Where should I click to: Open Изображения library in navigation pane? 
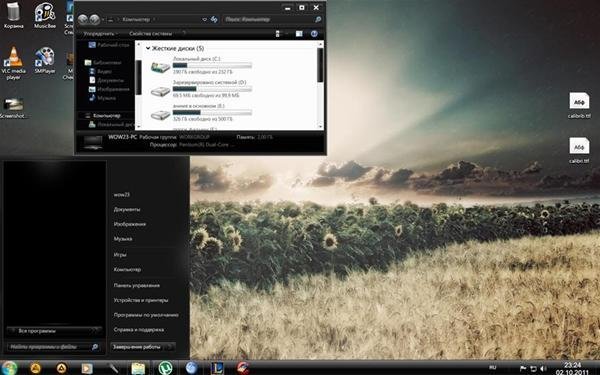point(109,89)
